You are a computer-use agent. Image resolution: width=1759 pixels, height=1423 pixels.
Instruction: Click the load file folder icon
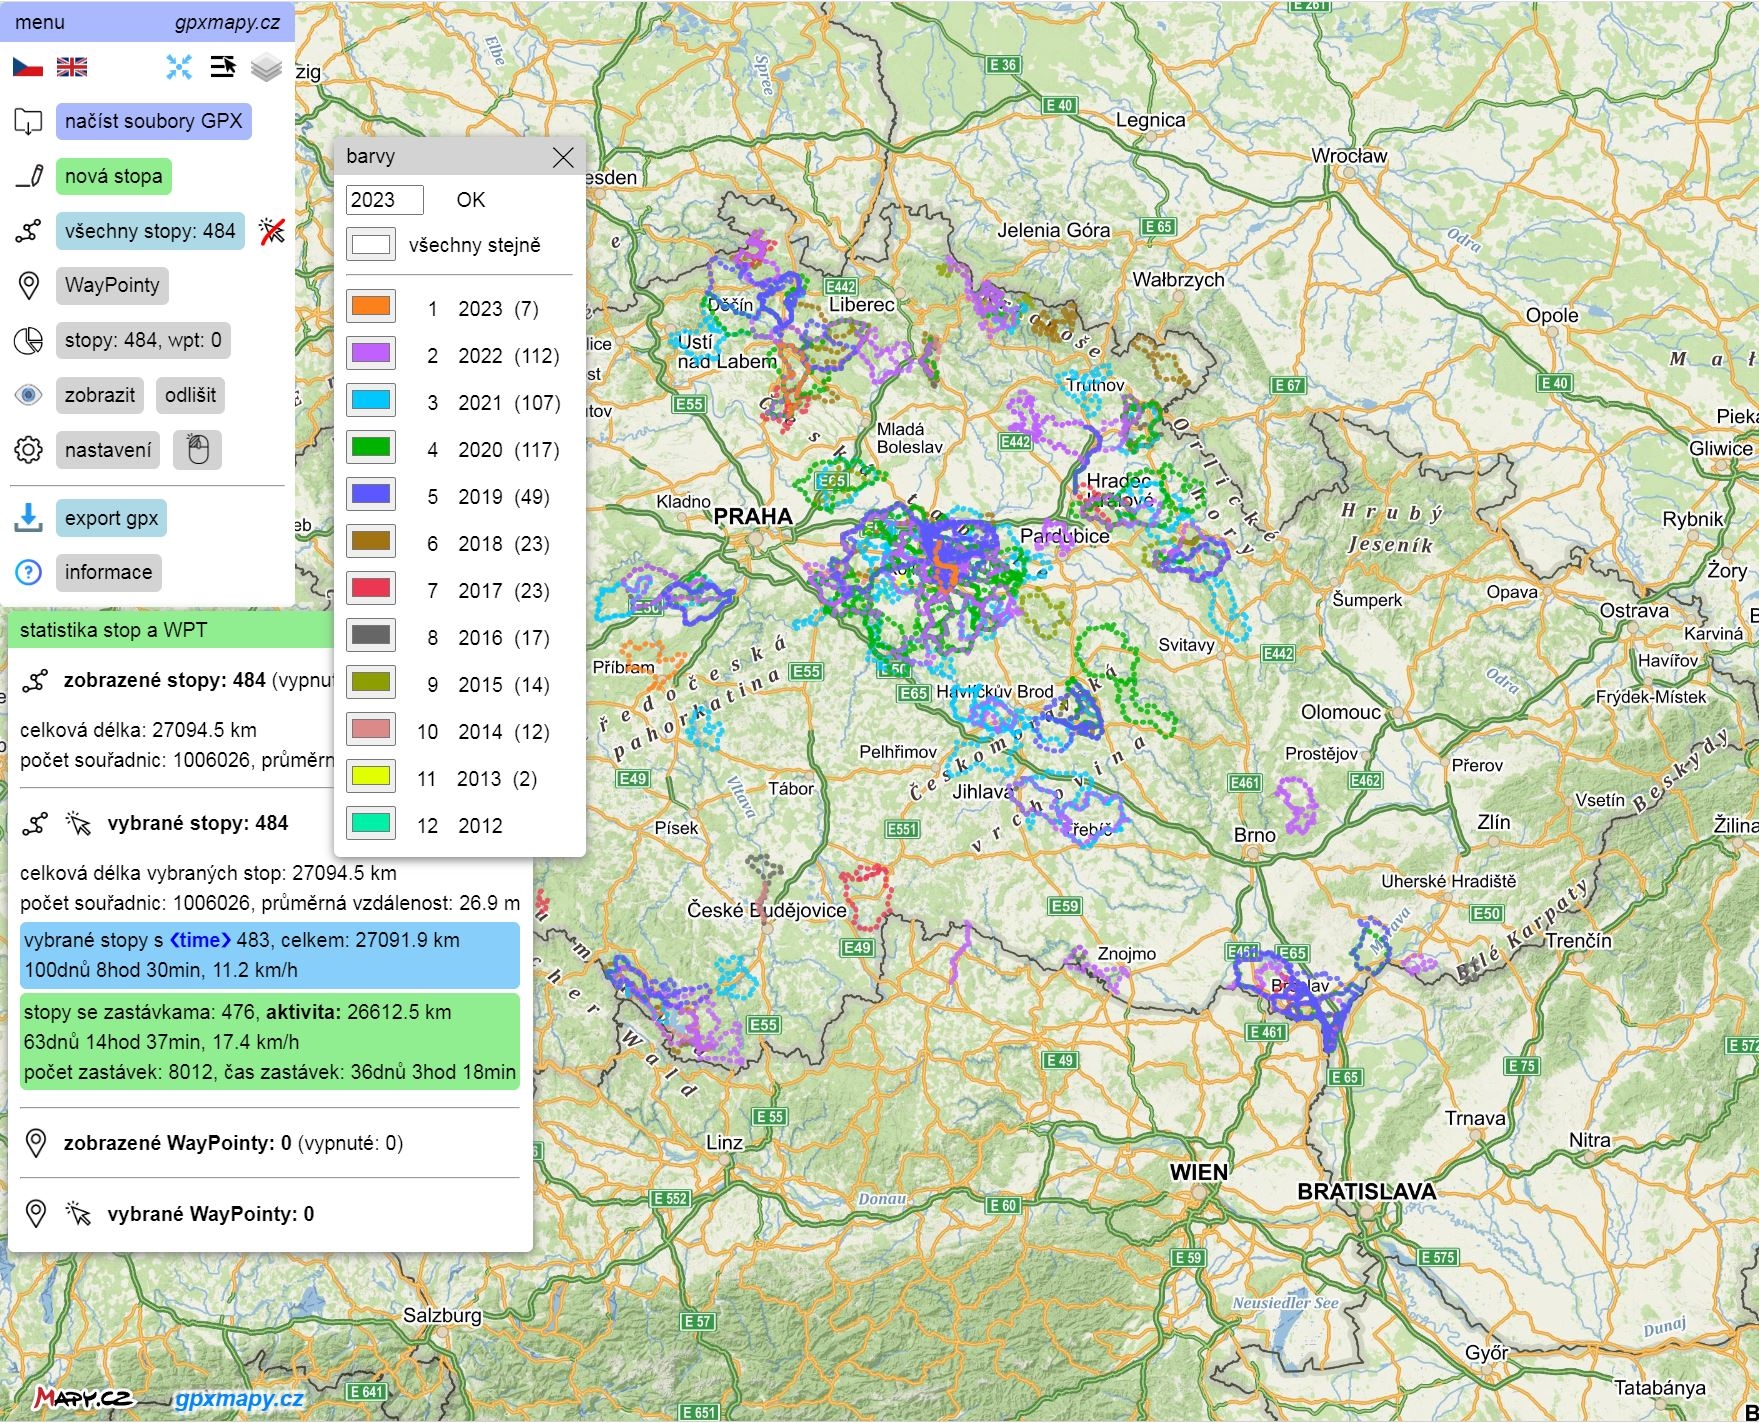pos(28,122)
